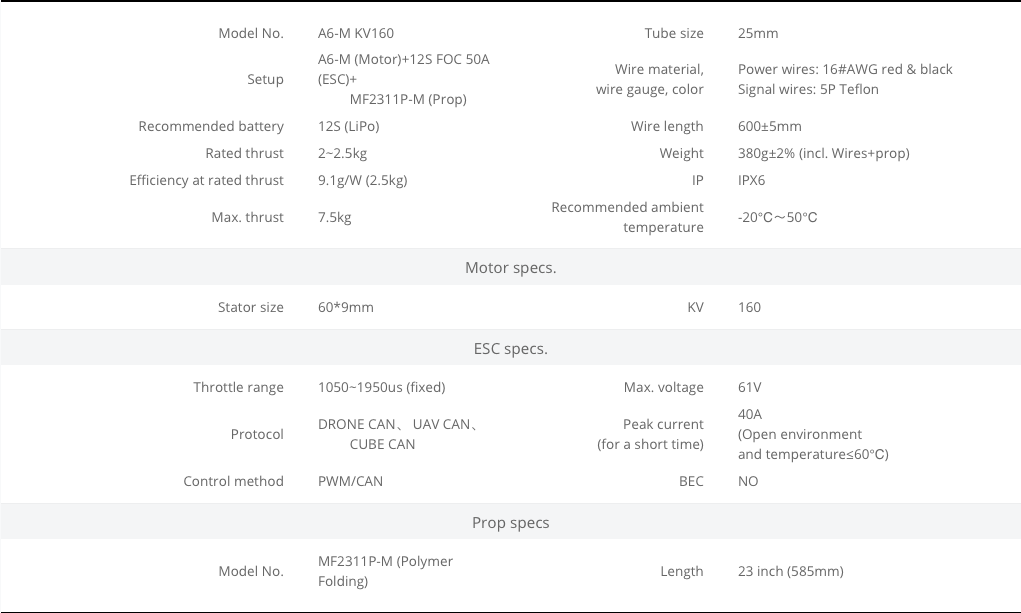Click the Rated thrust label
The width and height of the screenshot is (1021, 613).
[244, 153]
